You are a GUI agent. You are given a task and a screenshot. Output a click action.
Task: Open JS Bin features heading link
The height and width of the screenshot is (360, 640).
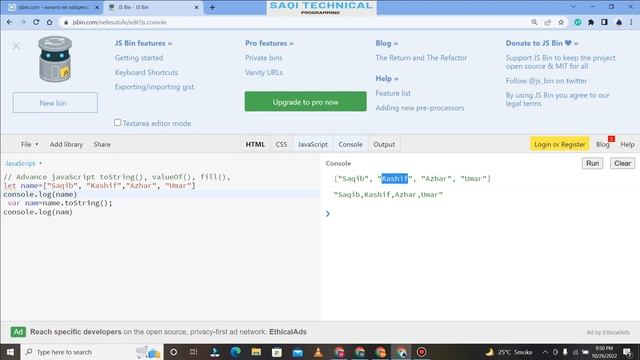[x=143, y=43]
